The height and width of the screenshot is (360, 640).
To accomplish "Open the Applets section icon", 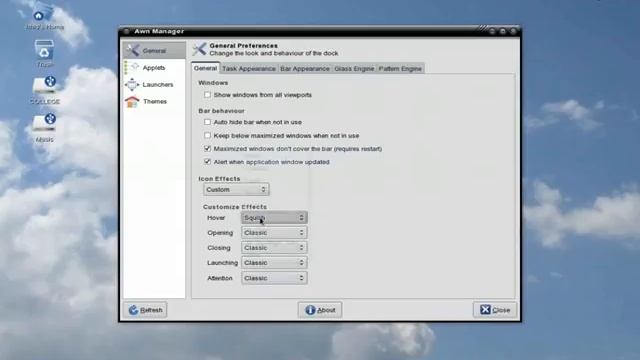I will point(132,67).
